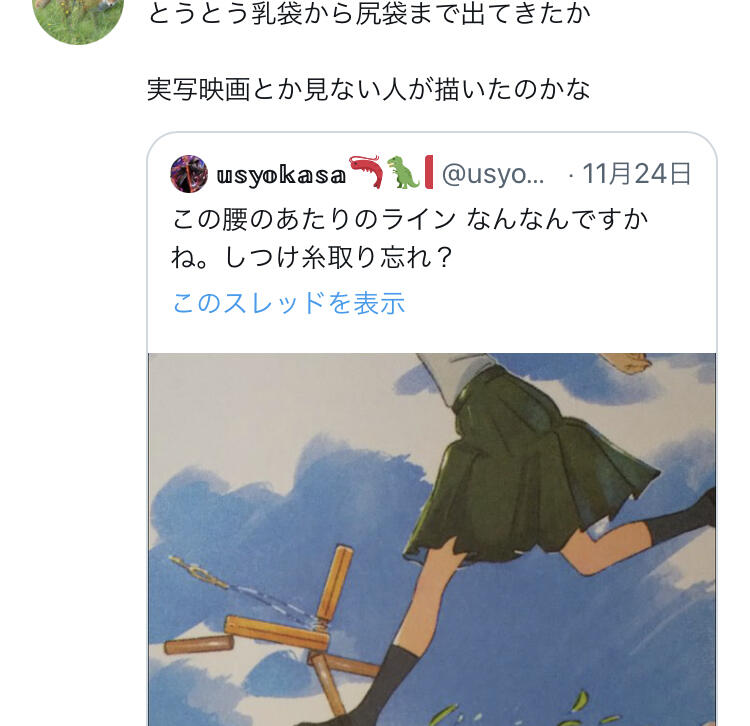The height and width of the screenshot is (726, 750).
Task: Click the shrimp emoji beside usyokasa
Action: pos(366,172)
